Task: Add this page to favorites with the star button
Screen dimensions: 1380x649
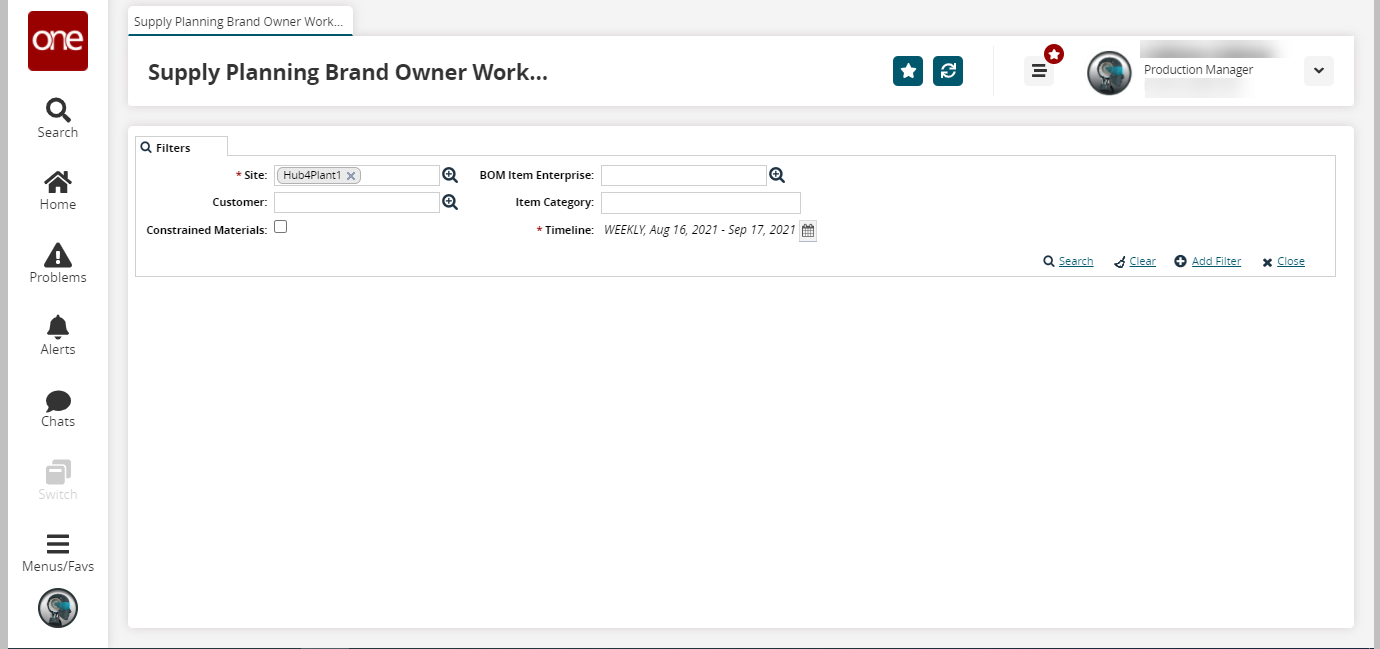Action: [x=908, y=71]
